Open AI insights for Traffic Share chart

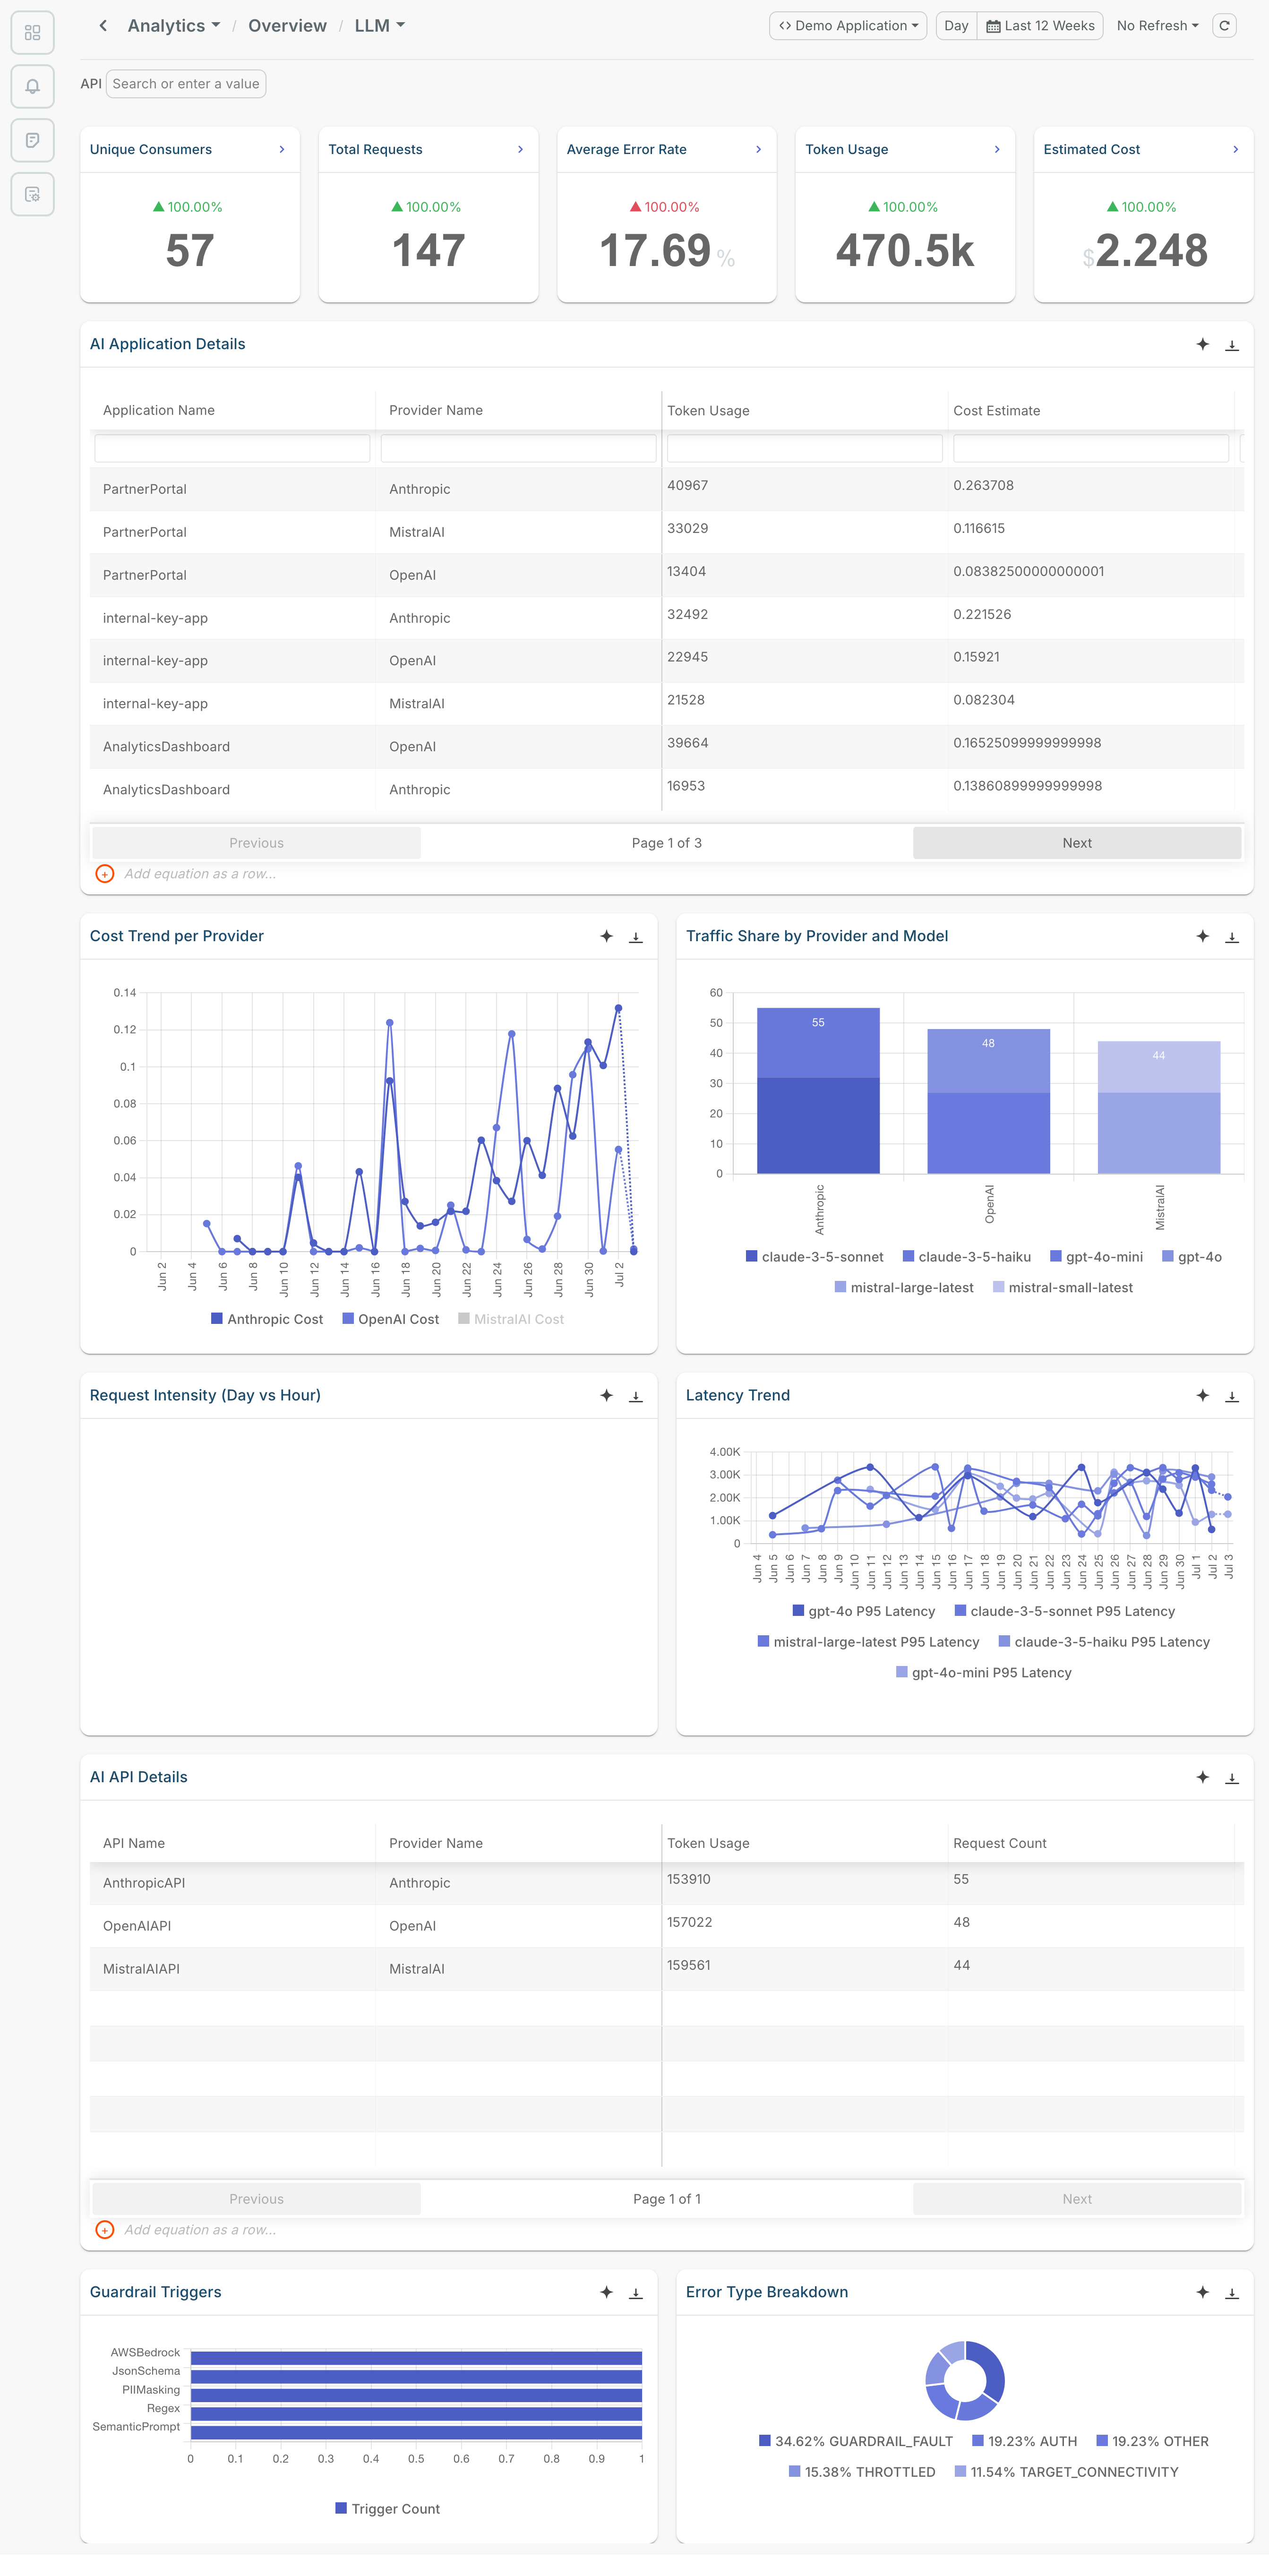click(1203, 936)
